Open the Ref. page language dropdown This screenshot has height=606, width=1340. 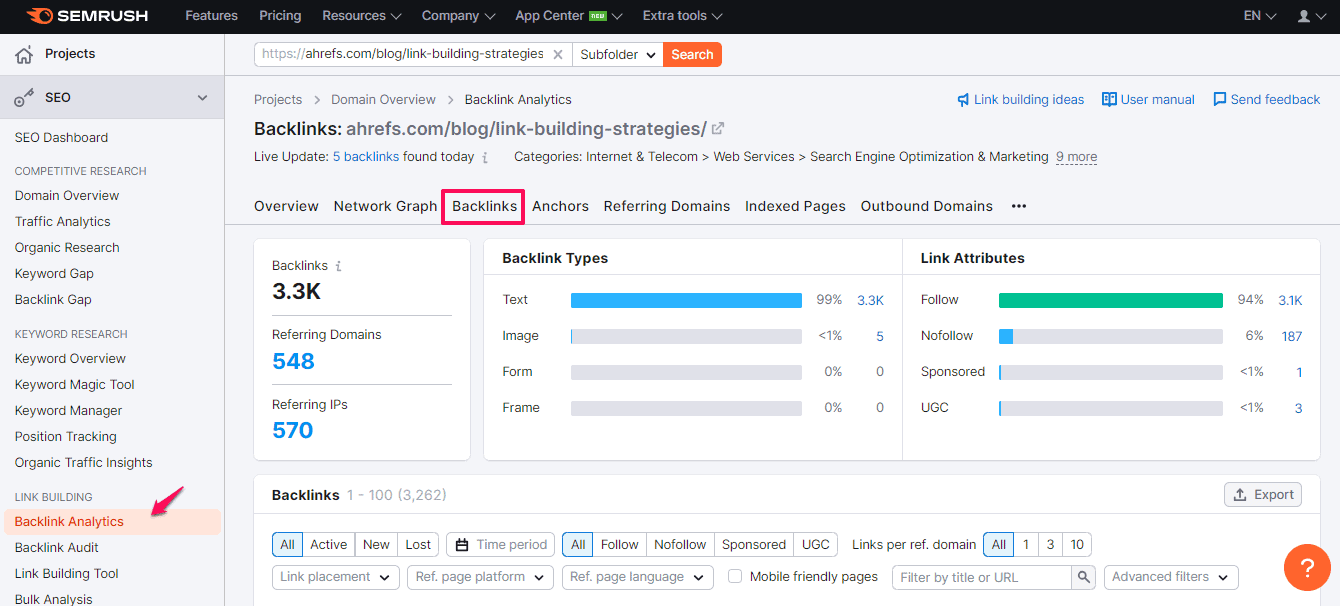637,577
